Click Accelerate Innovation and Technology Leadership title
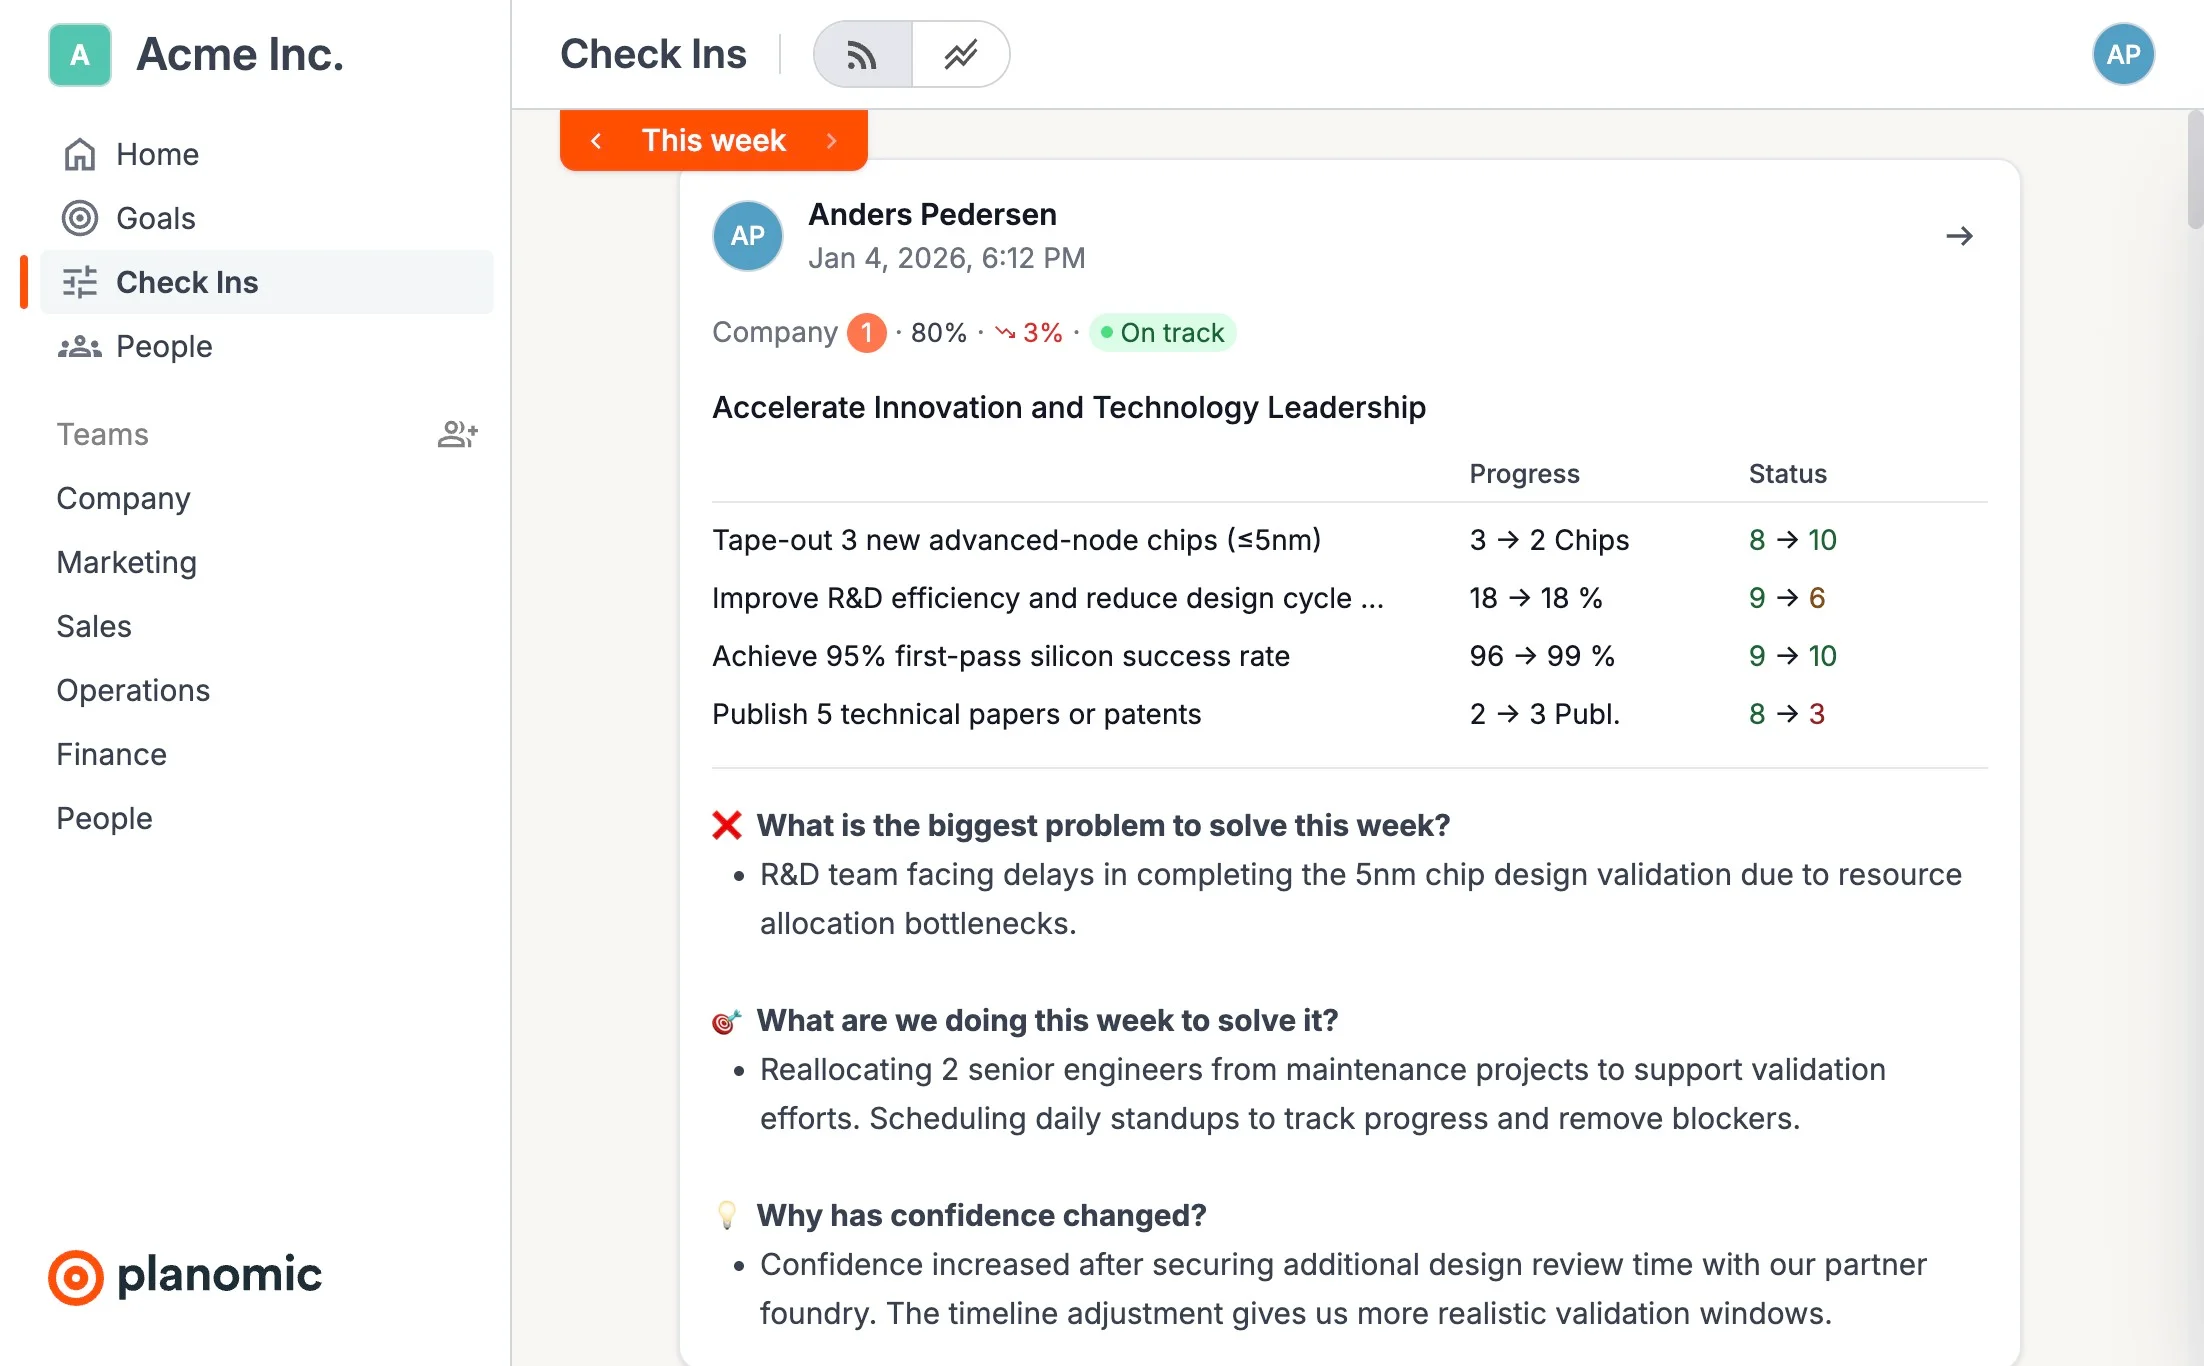Image resolution: width=2204 pixels, height=1366 pixels. tap(1068, 408)
